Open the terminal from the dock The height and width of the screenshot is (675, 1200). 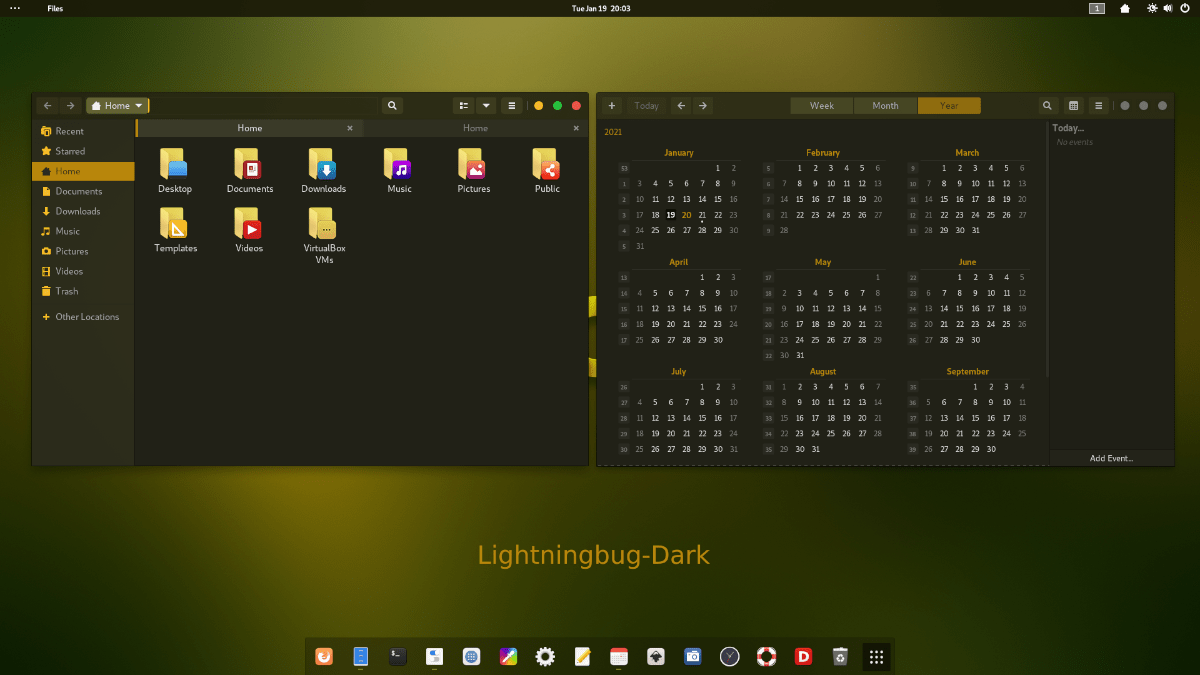click(x=397, y=657)
